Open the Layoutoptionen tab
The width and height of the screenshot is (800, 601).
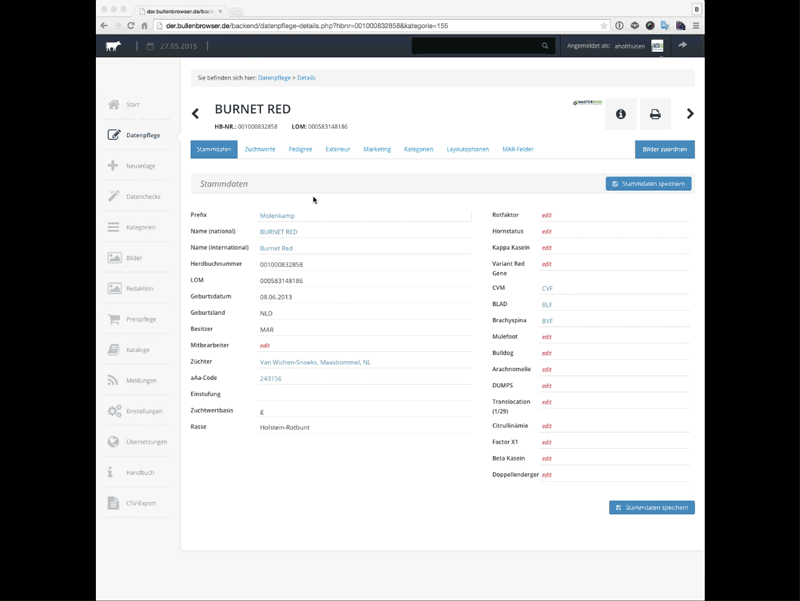468,149
